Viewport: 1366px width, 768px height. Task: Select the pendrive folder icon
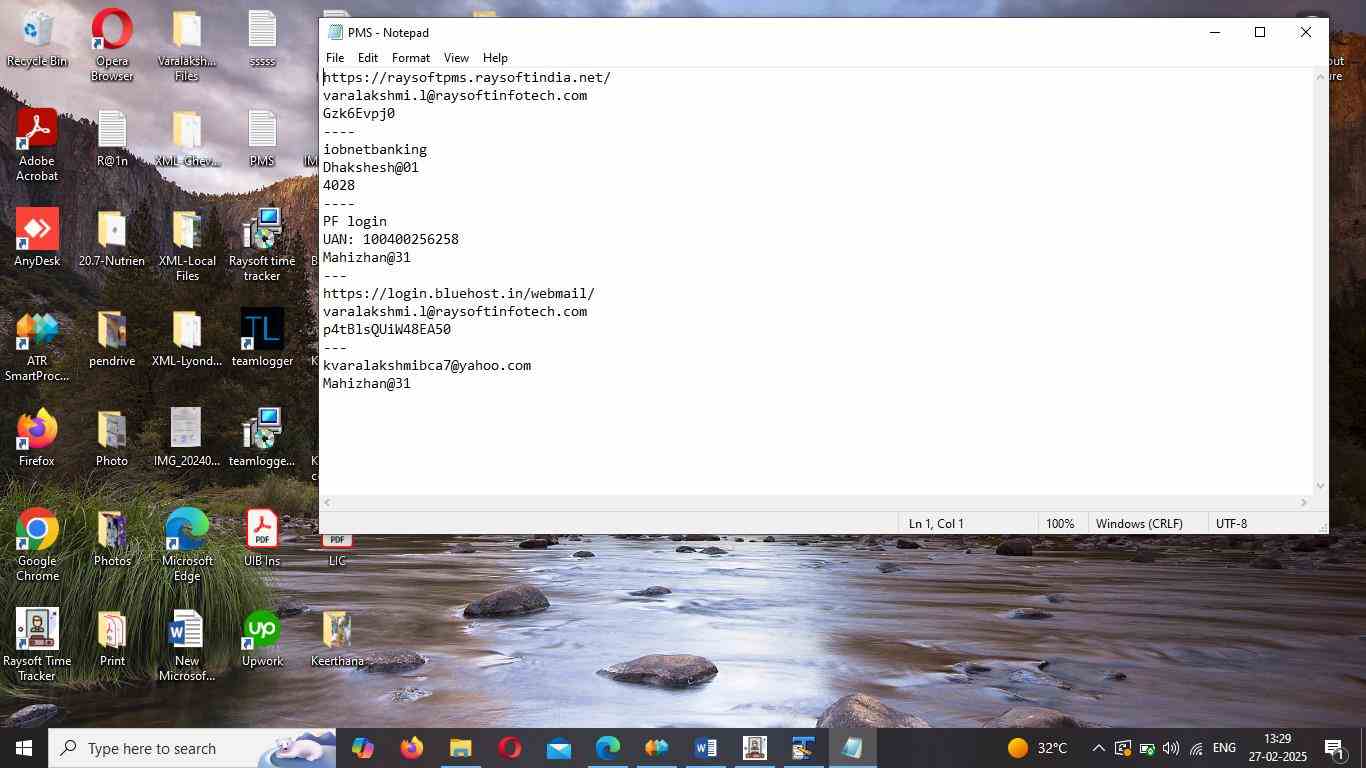[112, 339]
